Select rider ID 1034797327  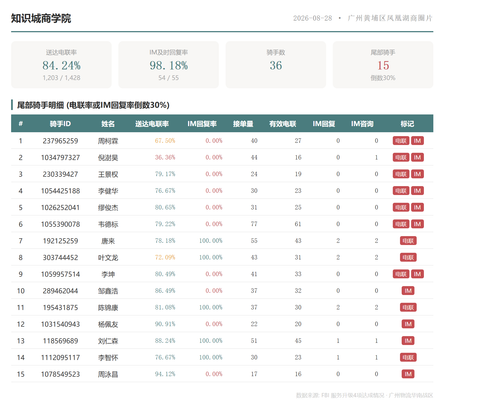pyautogui.click(x=60, y=157)
